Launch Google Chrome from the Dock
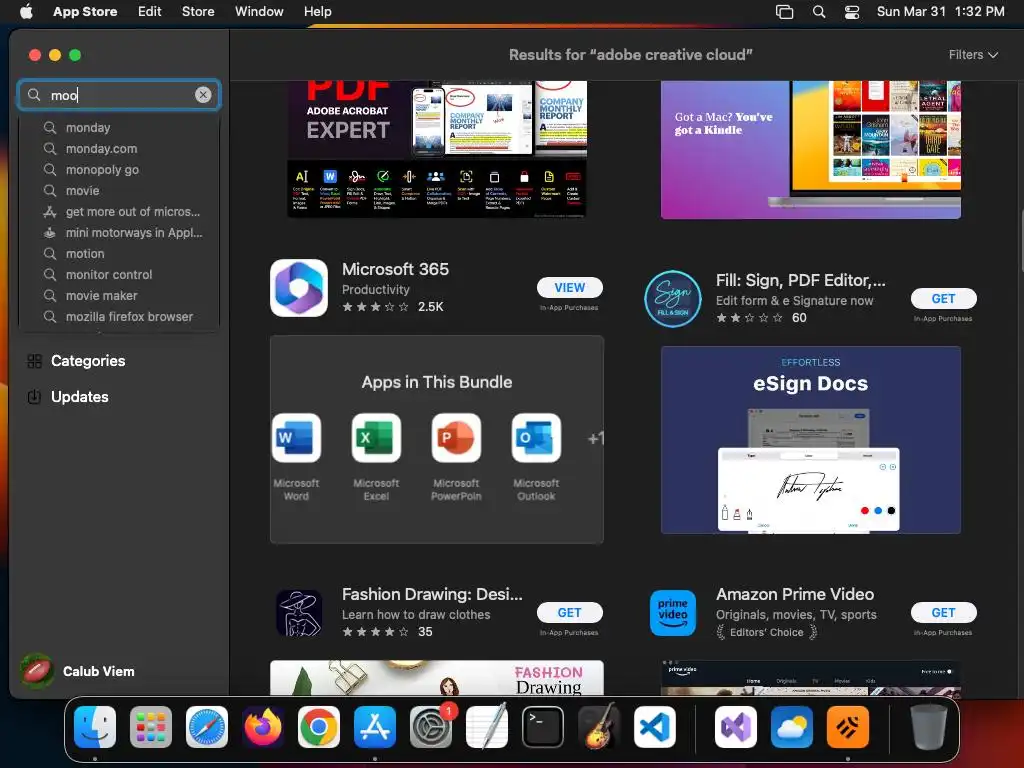This screenshot has height=768, width=1024. tap(319, 727)
